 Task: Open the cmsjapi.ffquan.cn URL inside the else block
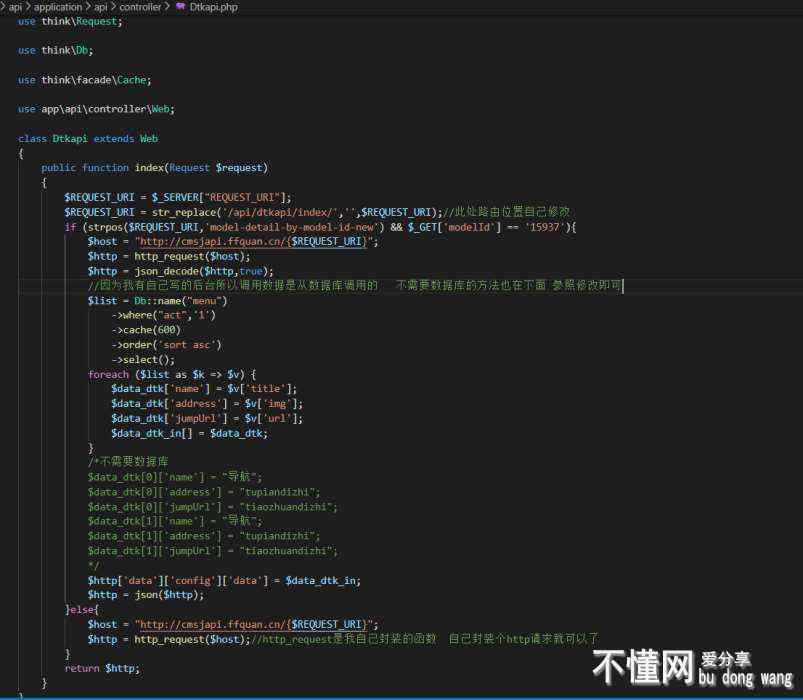click(255, 624)
